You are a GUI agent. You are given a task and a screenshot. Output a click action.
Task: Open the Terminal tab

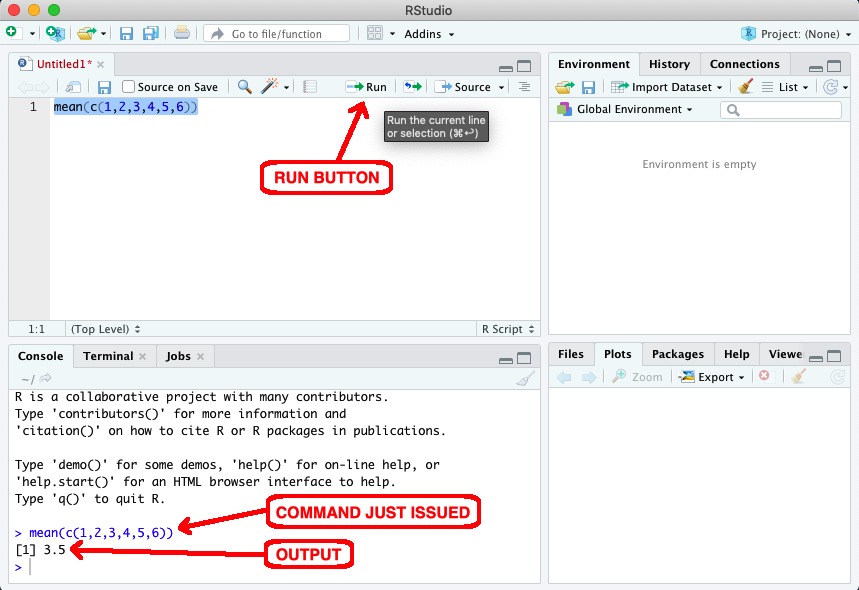(108, 356)
